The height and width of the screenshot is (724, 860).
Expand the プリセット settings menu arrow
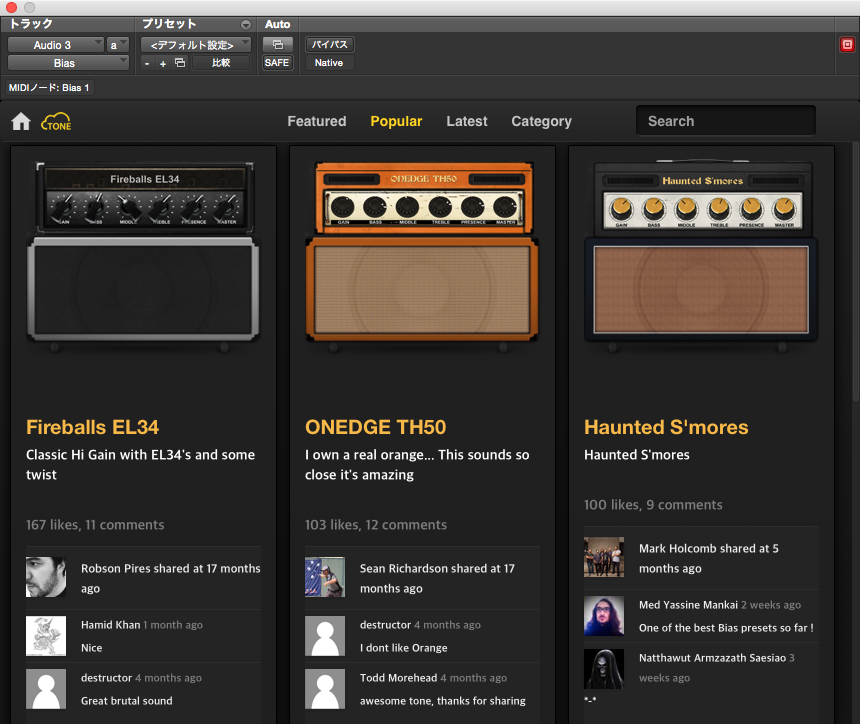click(246, 25)
